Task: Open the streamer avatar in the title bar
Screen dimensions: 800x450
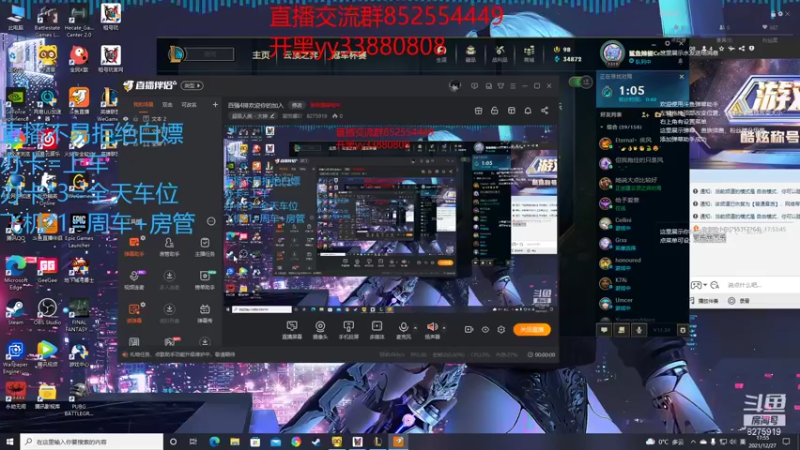Action: [455, 86]
